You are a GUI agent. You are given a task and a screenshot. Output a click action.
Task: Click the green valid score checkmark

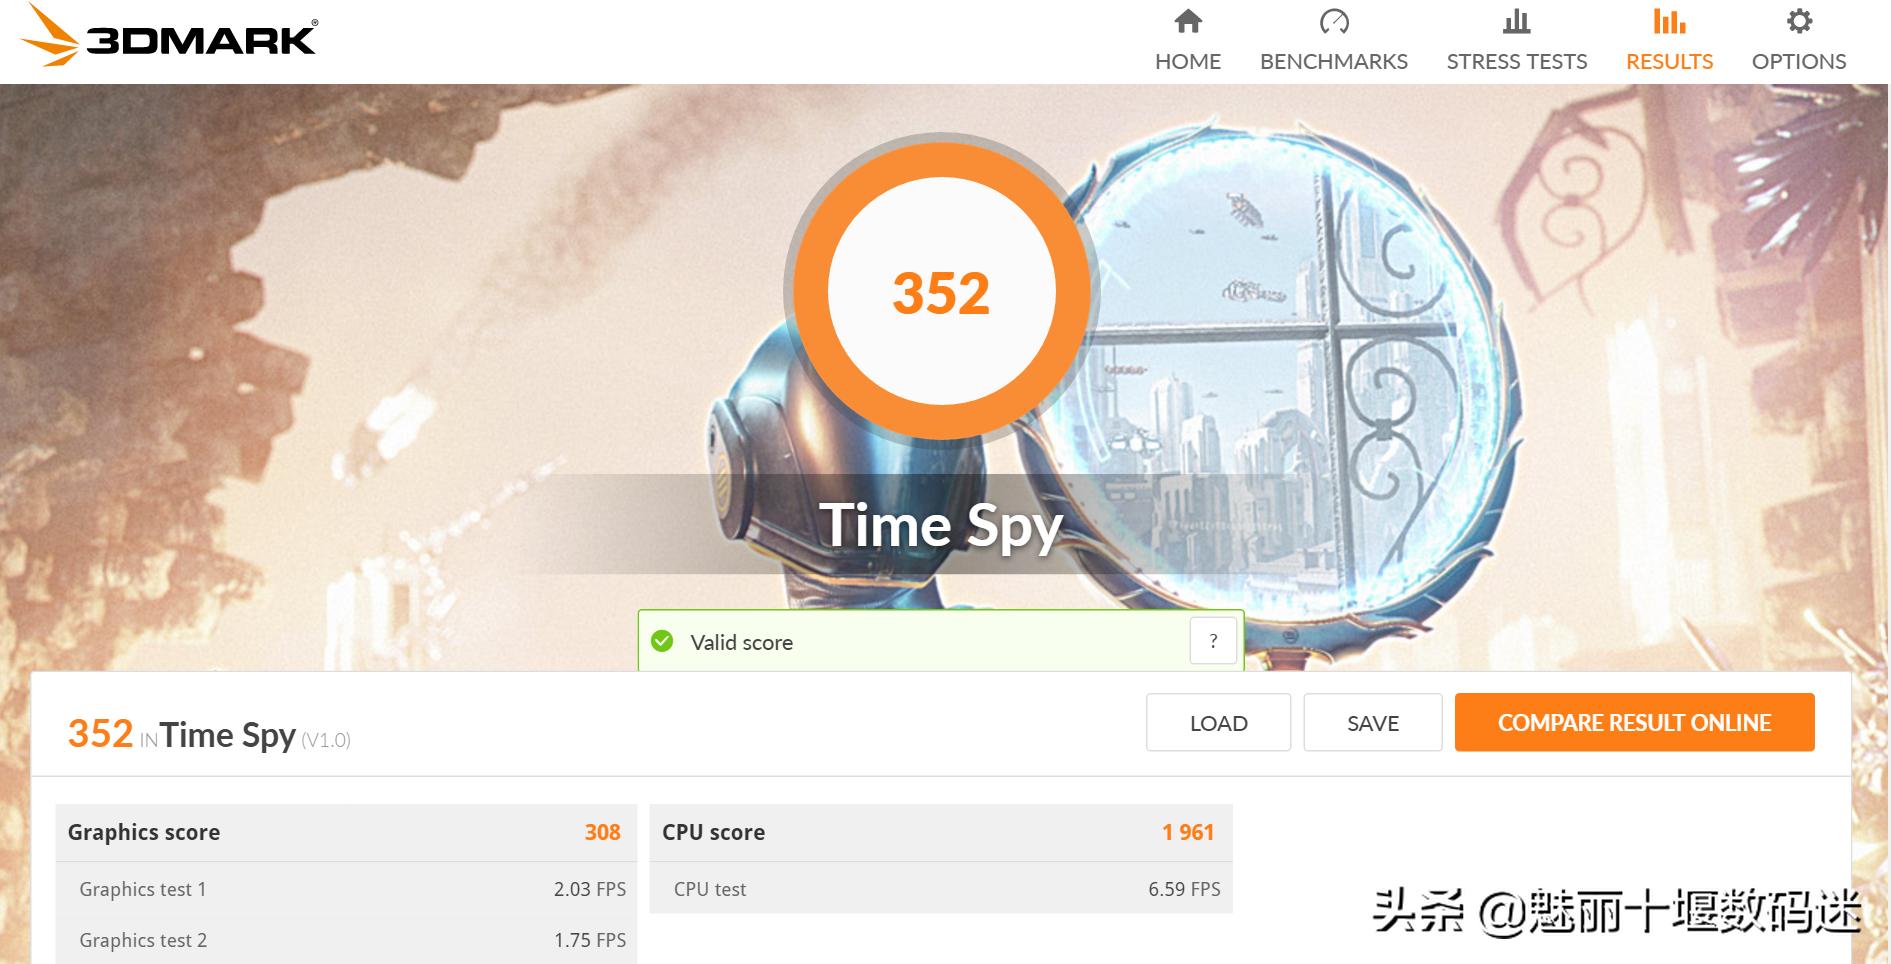[x=662, y=641]
